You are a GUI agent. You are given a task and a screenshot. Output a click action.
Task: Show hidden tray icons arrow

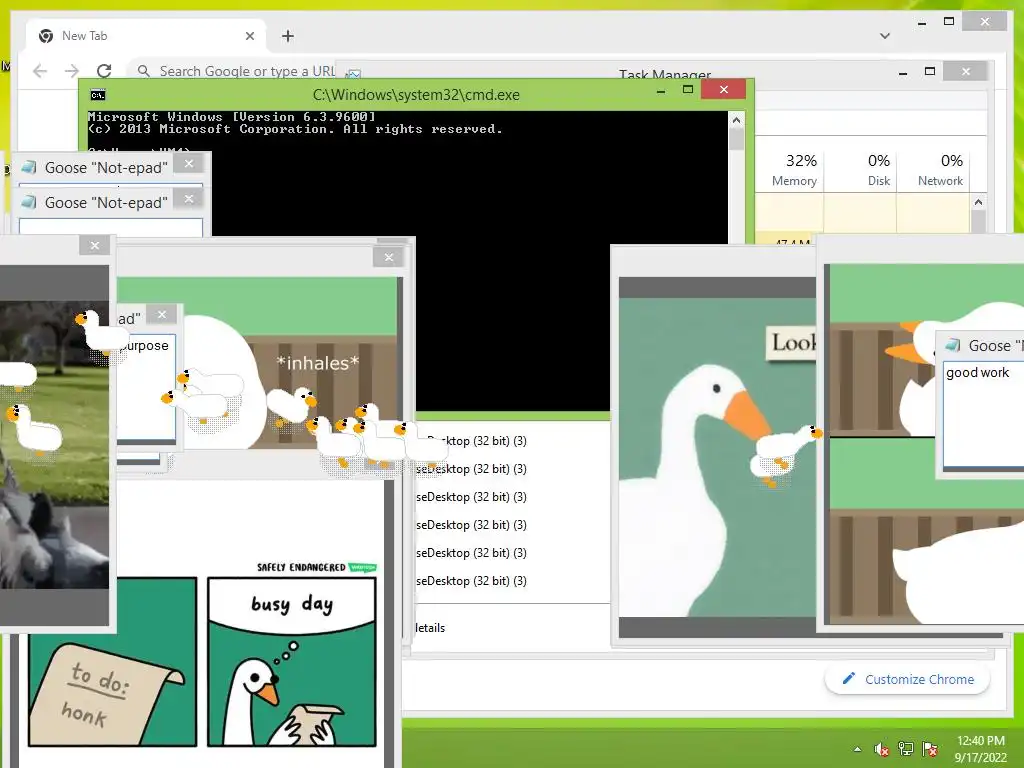[857, 749]
